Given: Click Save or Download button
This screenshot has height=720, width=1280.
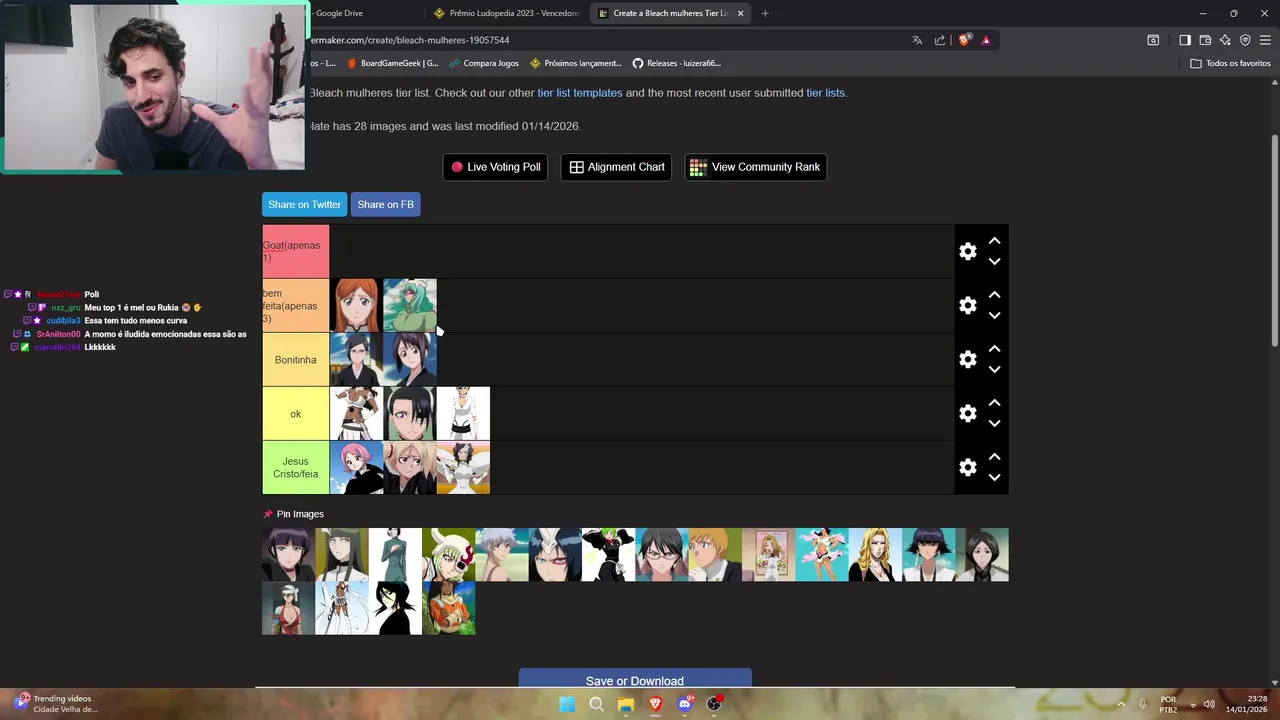Looking at the screenshot, I should click(635, 679).
